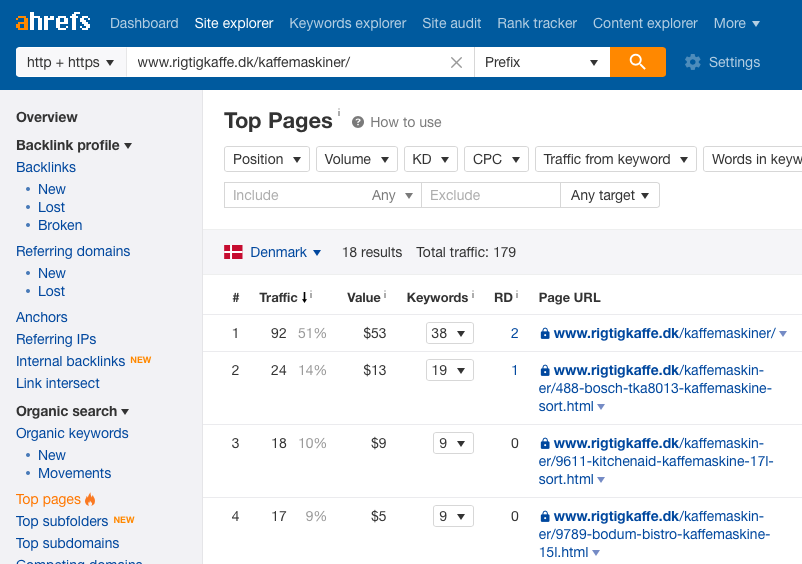Open the Position filter dropdown

click(x=266, y=159)
